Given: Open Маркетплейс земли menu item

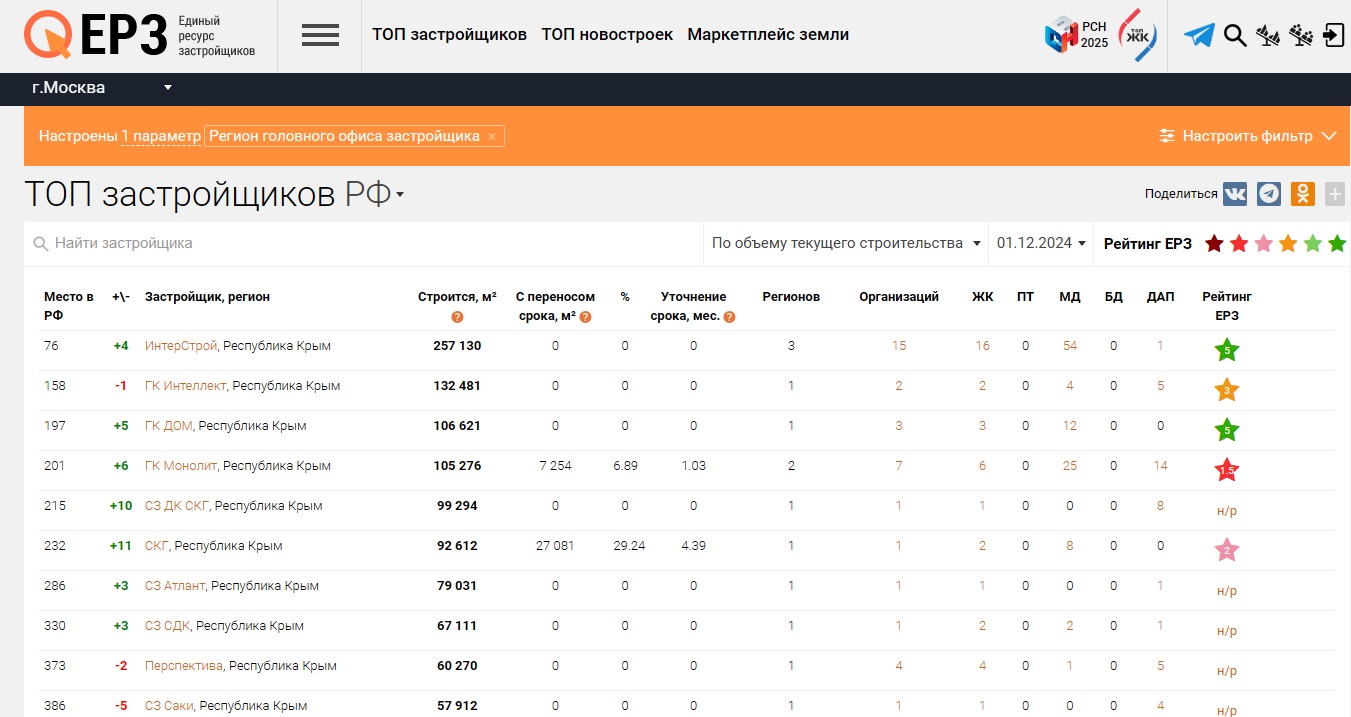Looking at the screenshot, I should (x=768, y=34).
